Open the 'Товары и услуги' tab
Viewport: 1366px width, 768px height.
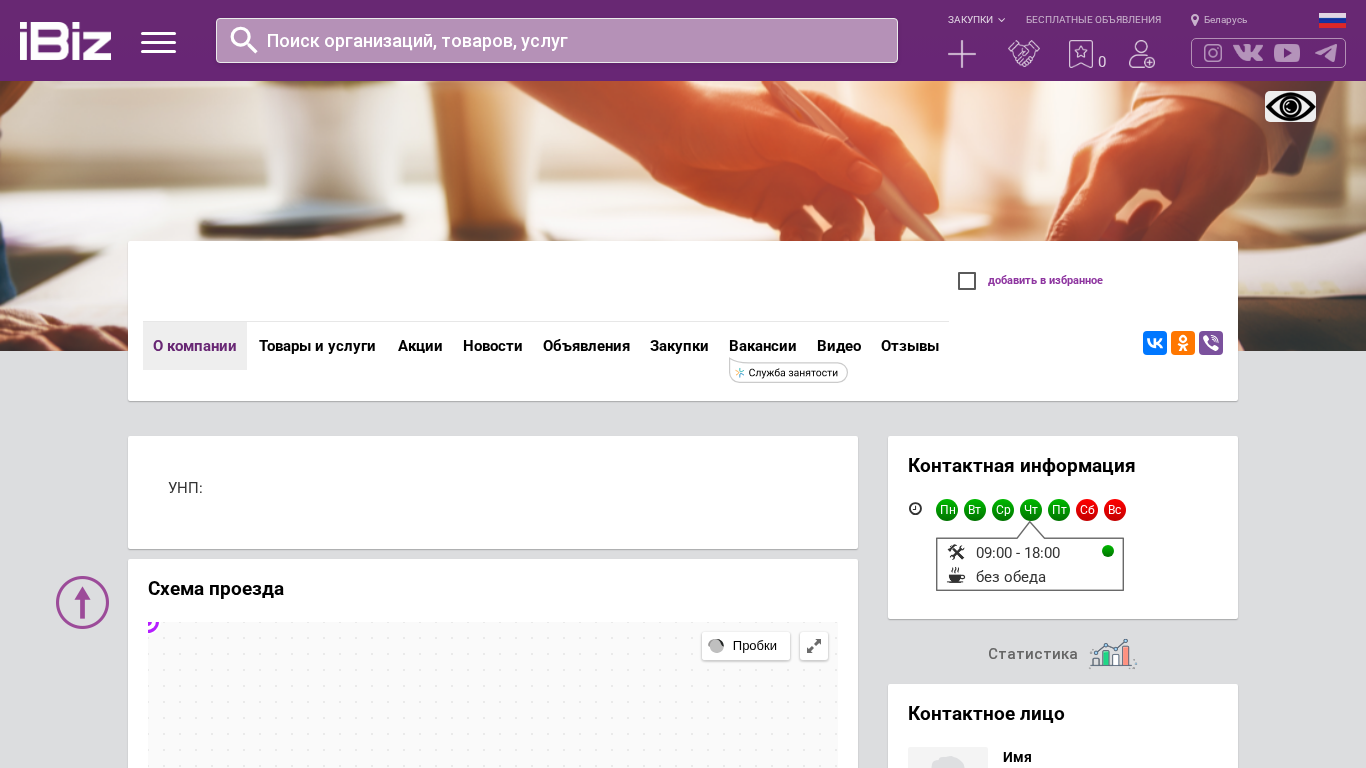[317, 346]
